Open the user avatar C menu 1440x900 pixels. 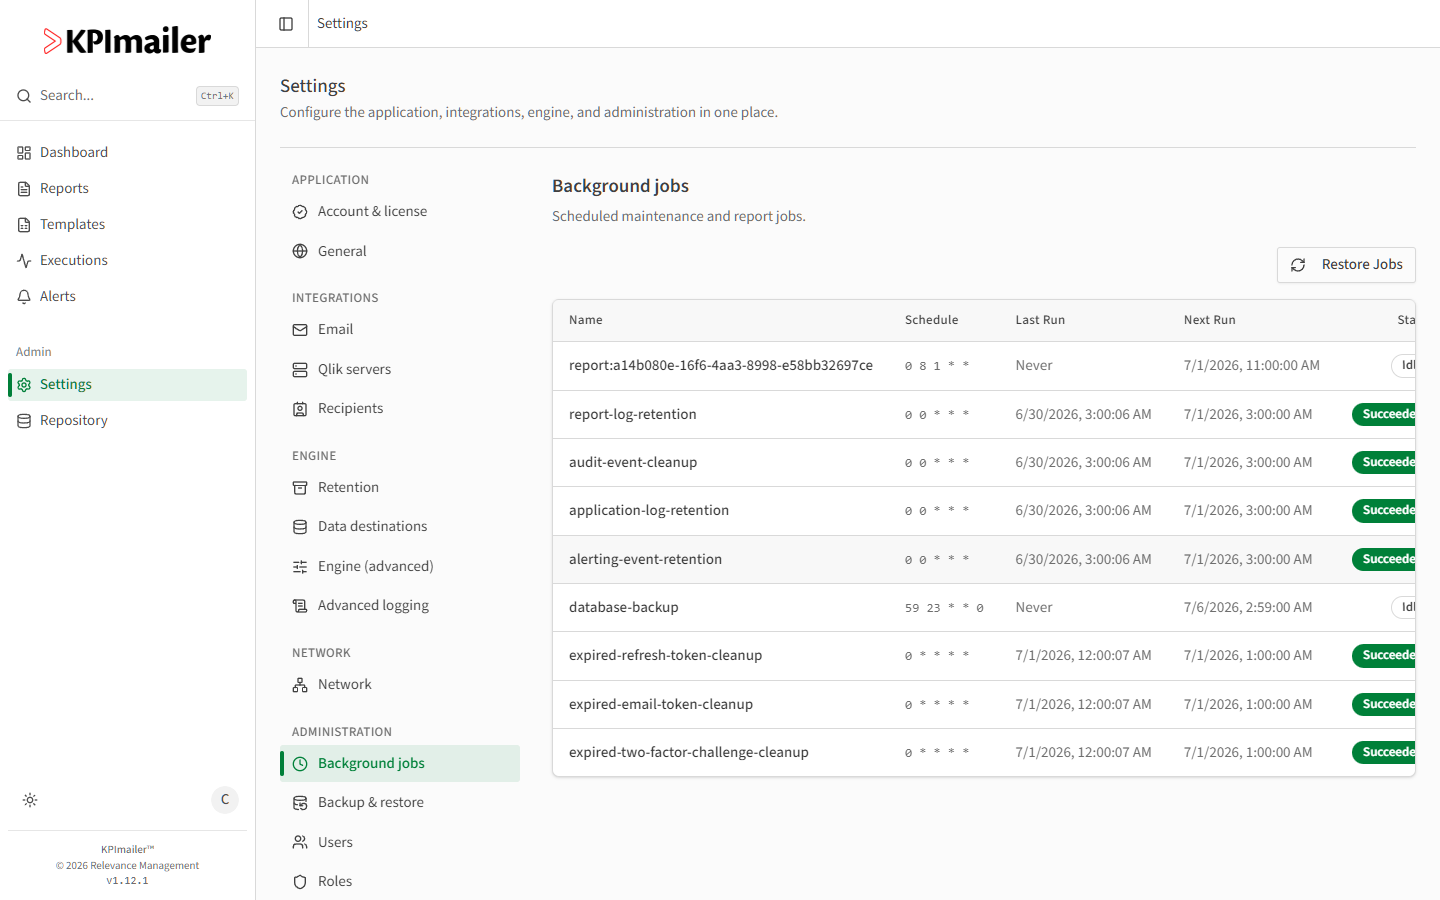click(x=225, y=800)
